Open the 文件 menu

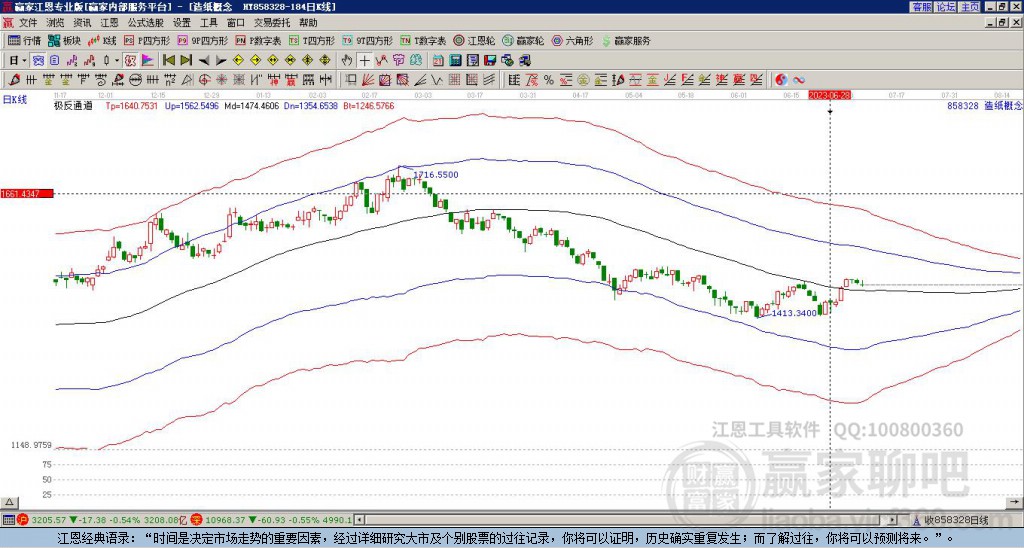(28, 23)
